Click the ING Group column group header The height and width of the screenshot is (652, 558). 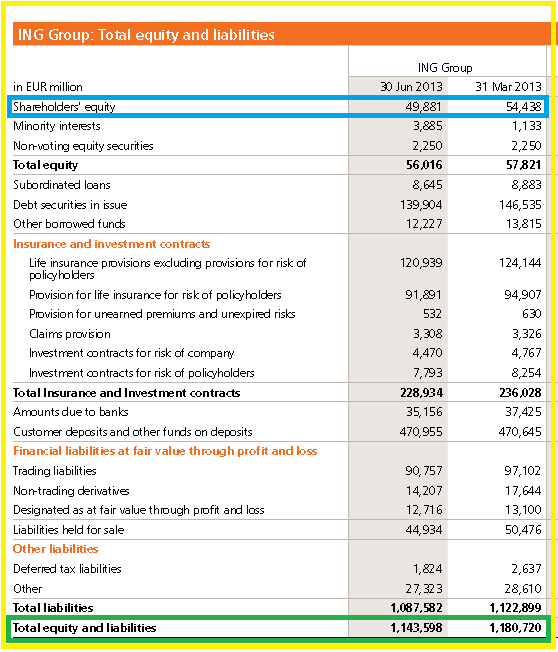point(445,67)
